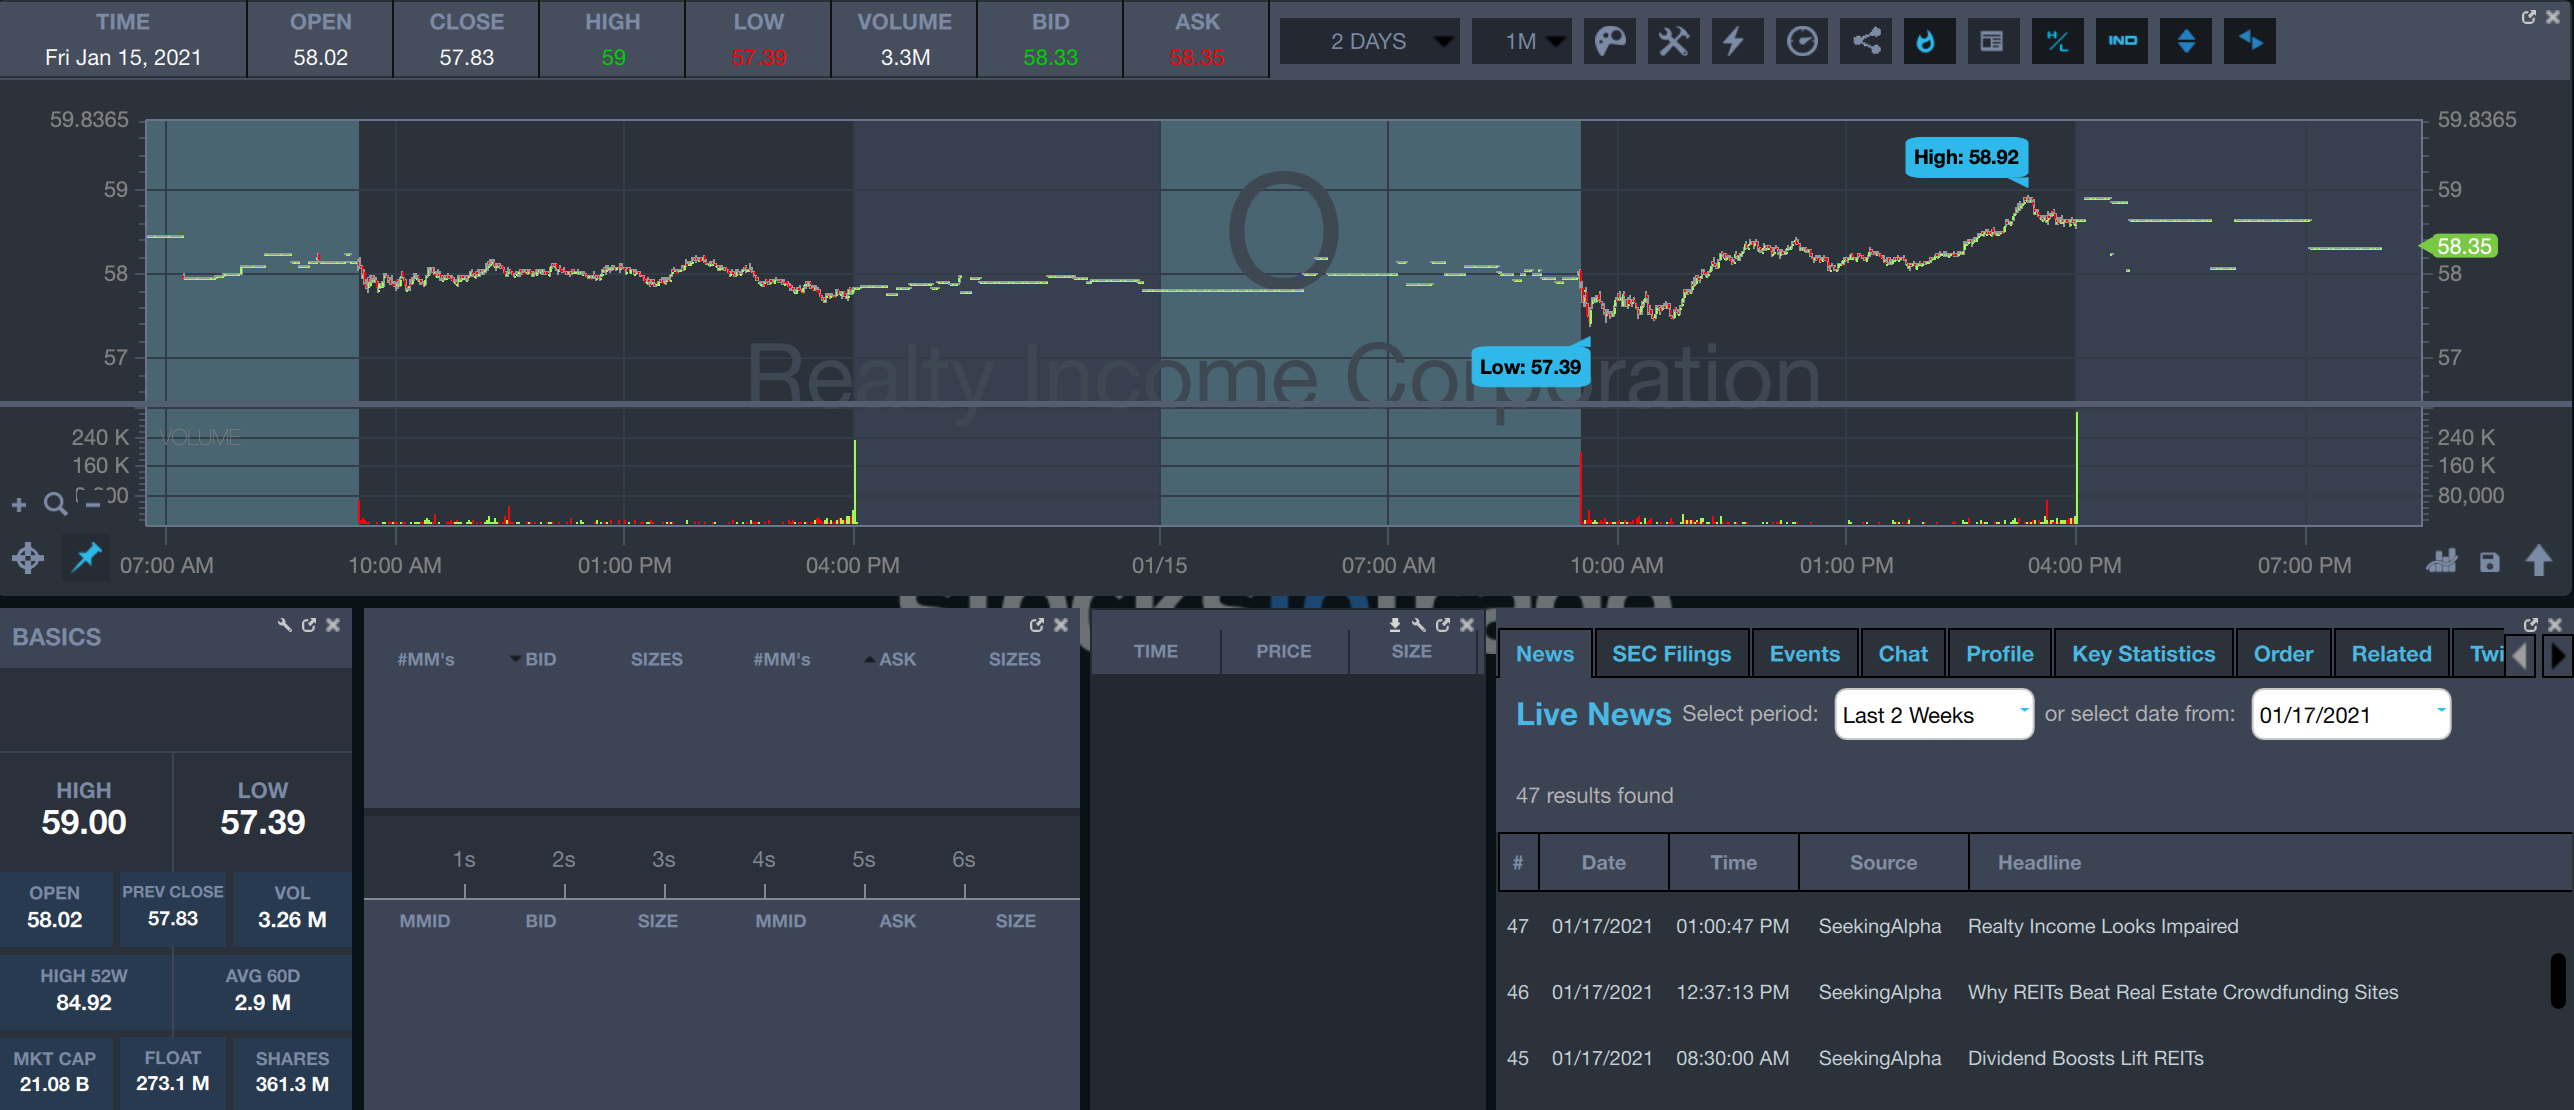
Task: Pop out the time and sales panel
Action: (1443, 625)
